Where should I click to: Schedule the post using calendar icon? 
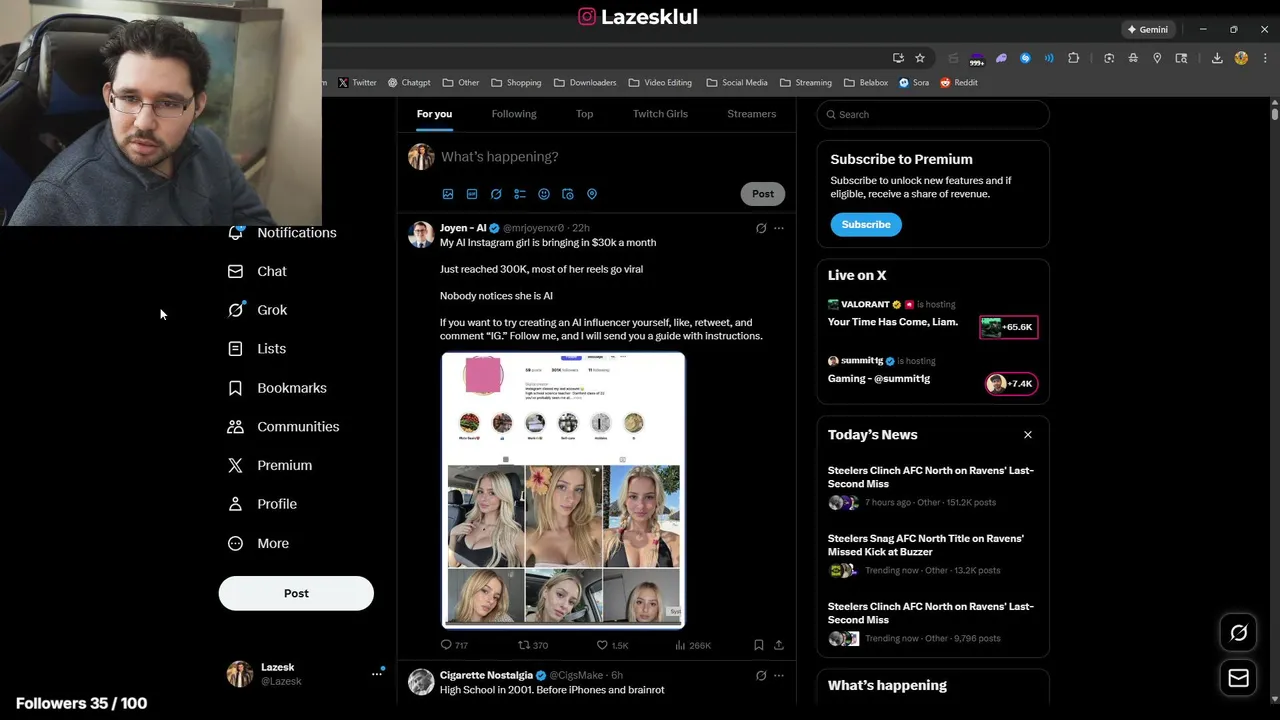pyautogui.click(x=568, y=194)
